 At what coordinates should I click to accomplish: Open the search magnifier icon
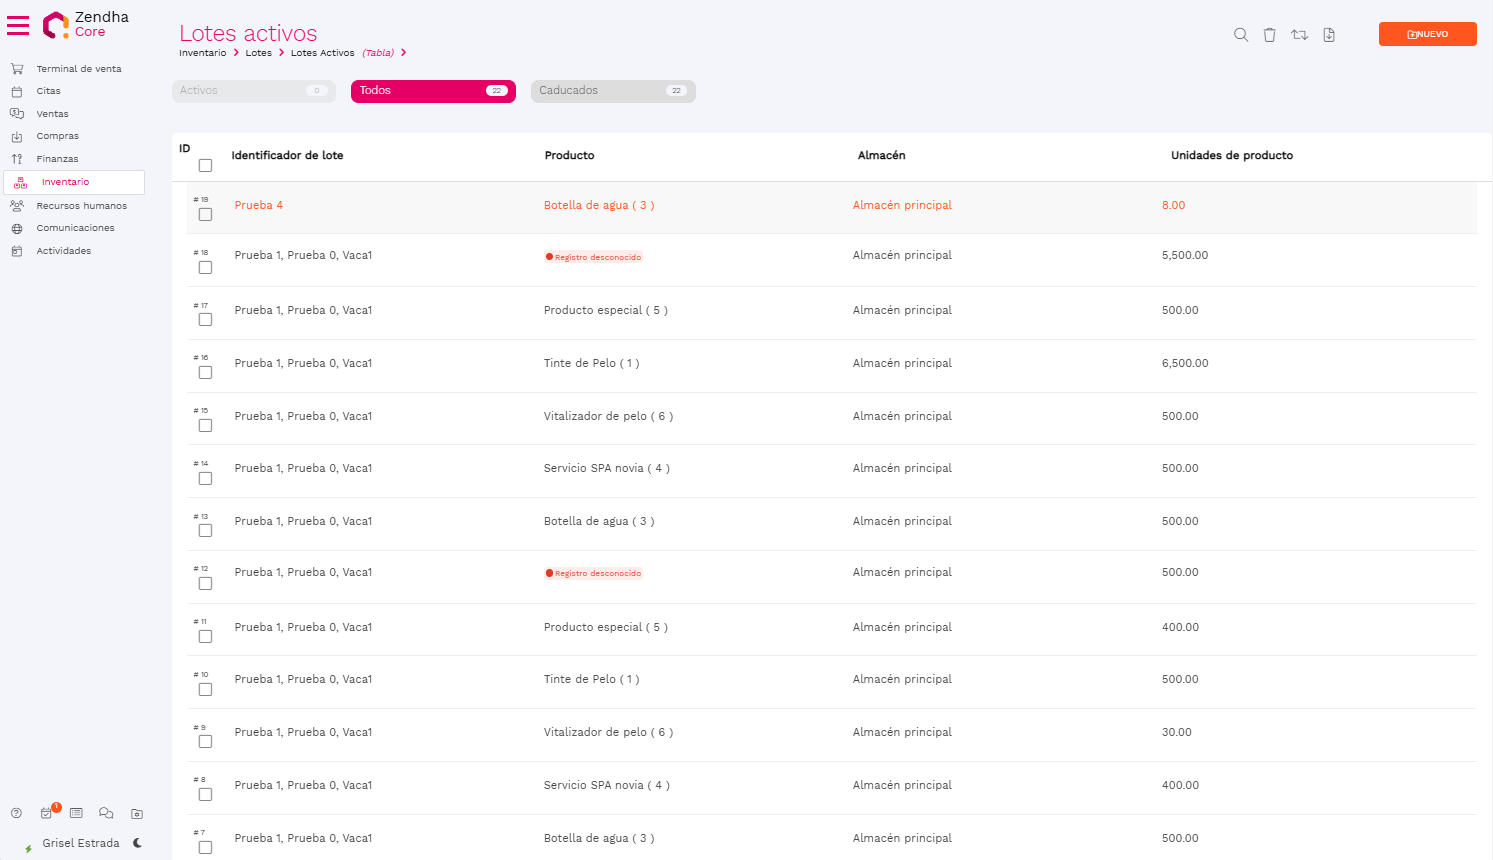[x=1241, y=35]
